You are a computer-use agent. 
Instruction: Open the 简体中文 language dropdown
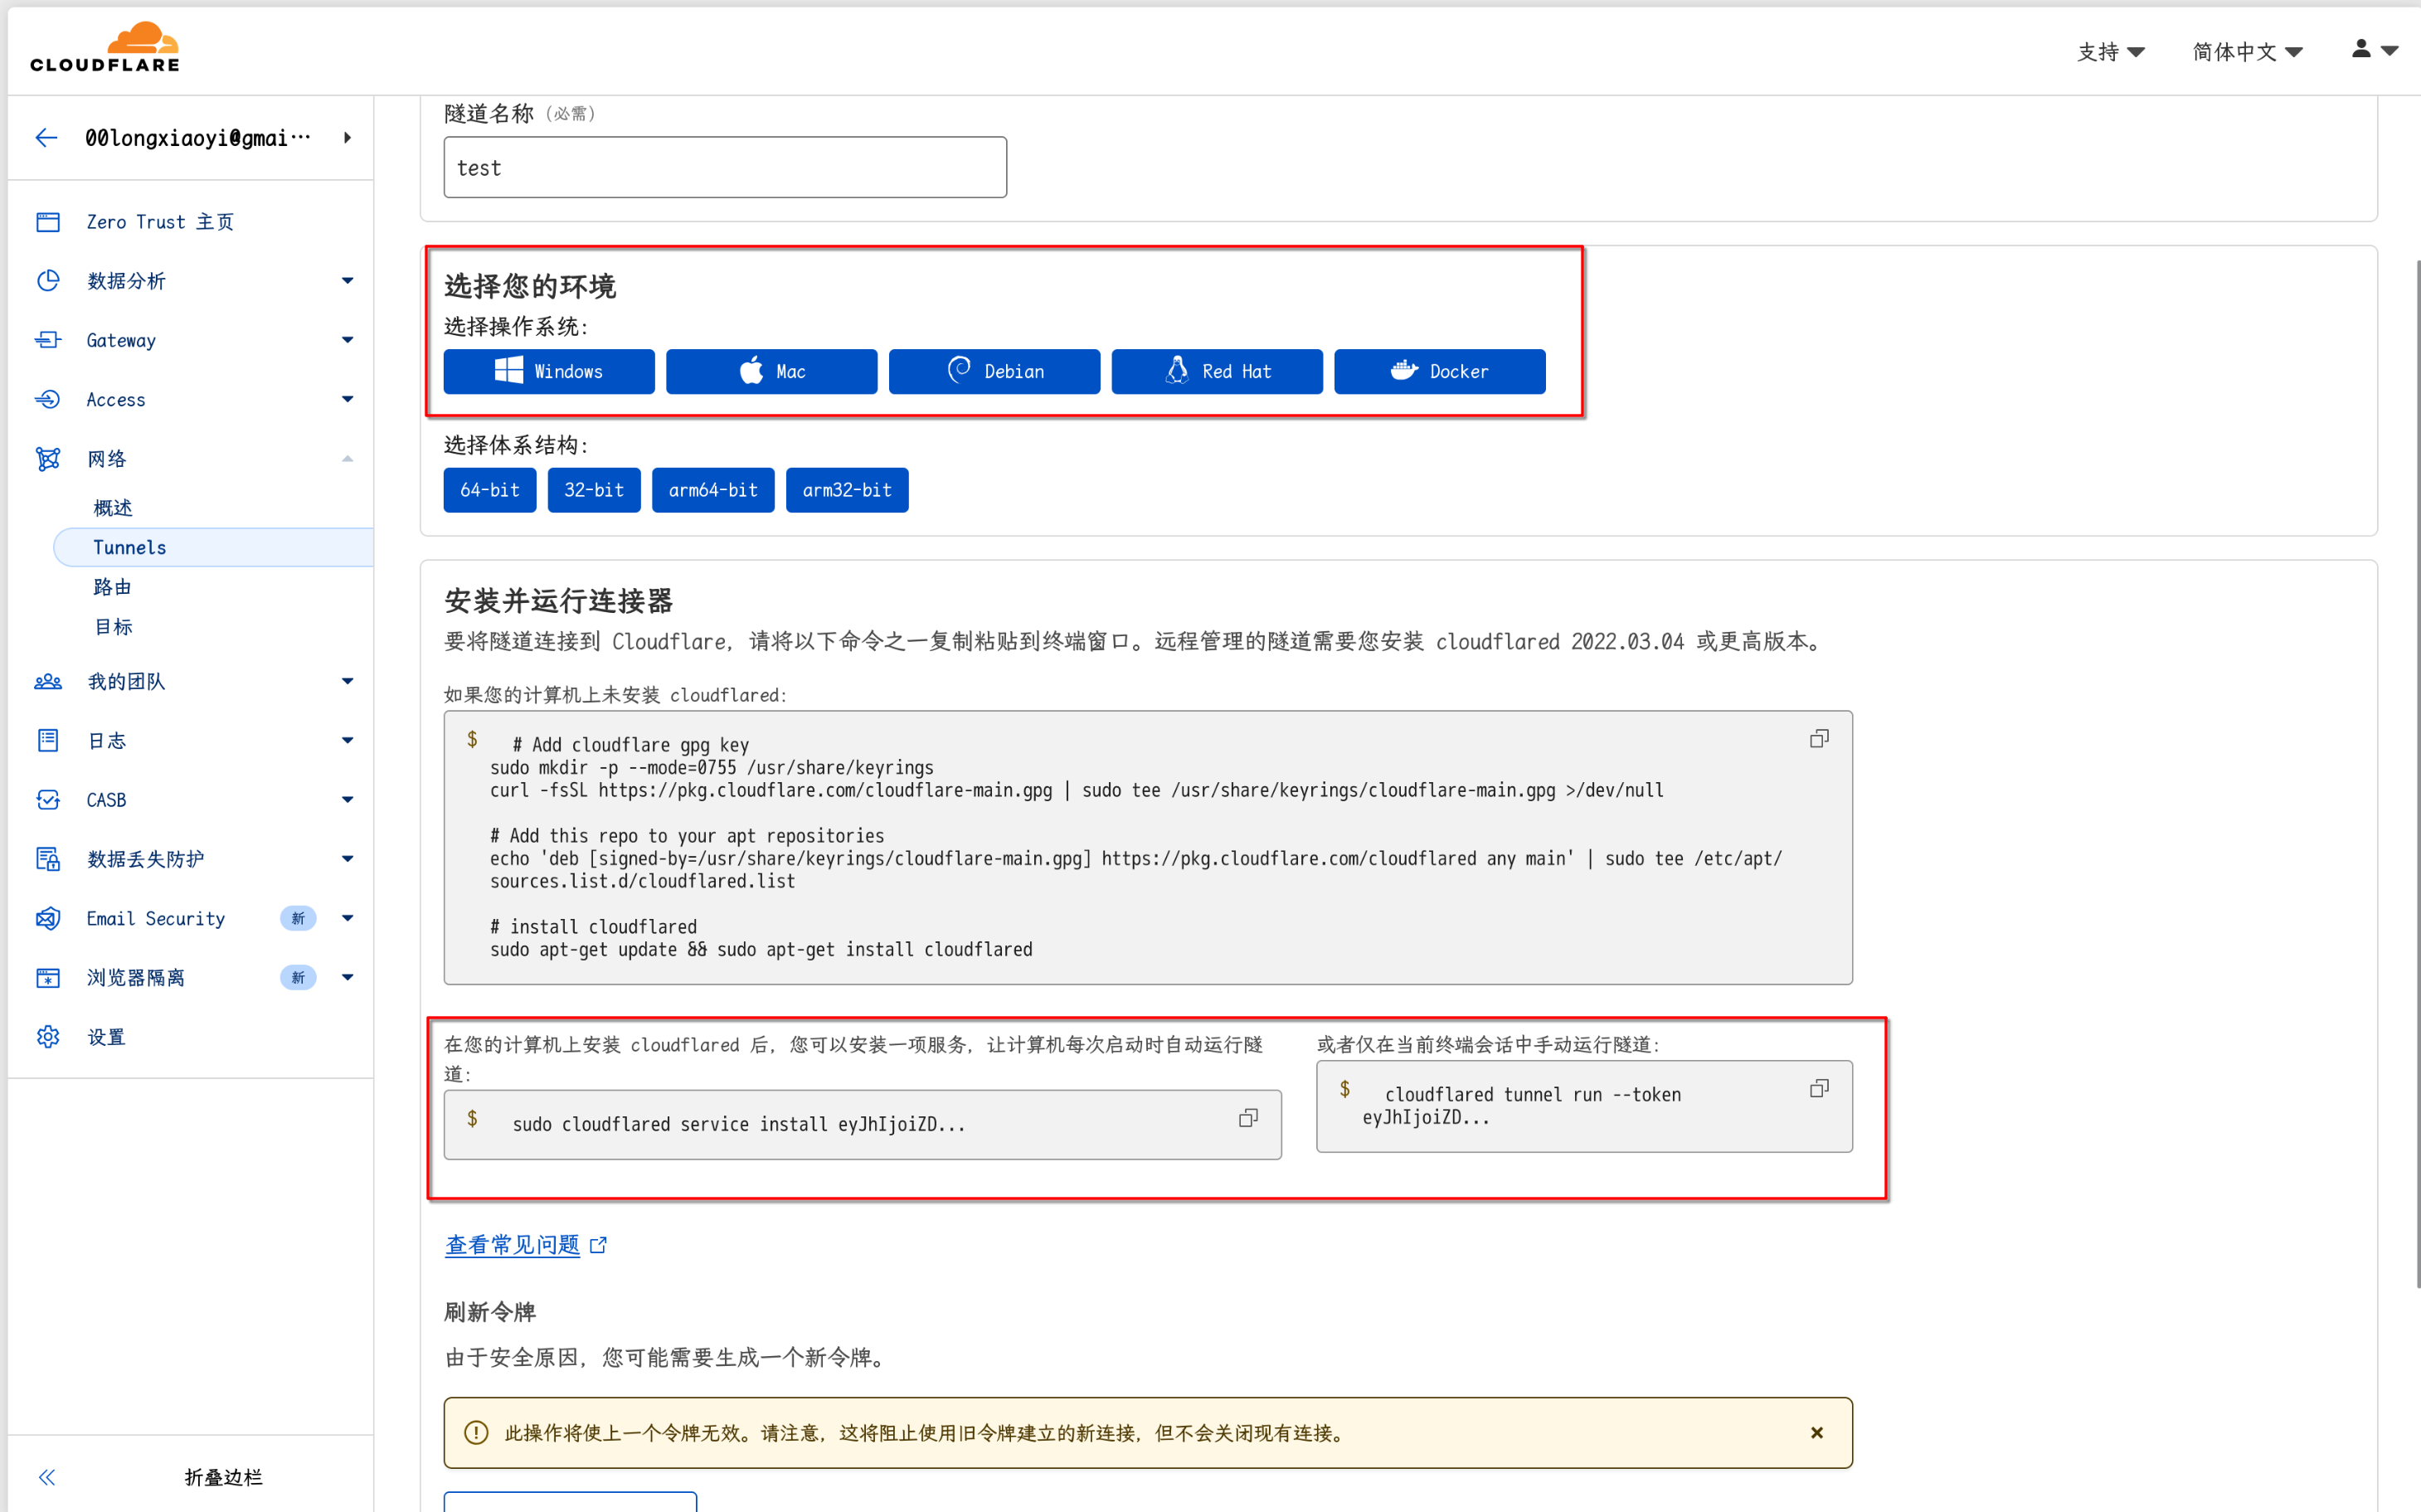[x=2247, y=52]
